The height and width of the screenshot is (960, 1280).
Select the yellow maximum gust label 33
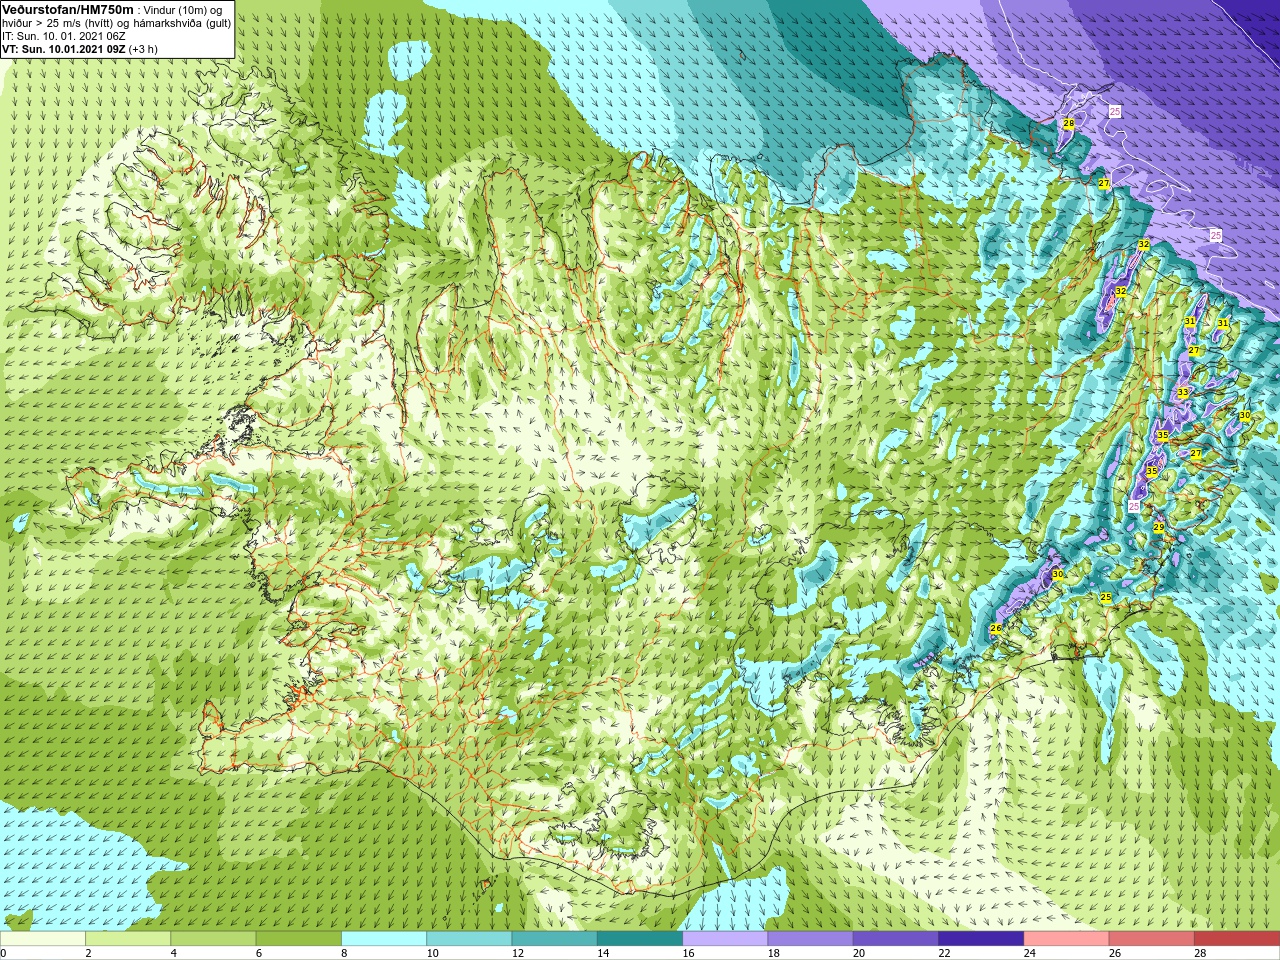click(1183, 392)
